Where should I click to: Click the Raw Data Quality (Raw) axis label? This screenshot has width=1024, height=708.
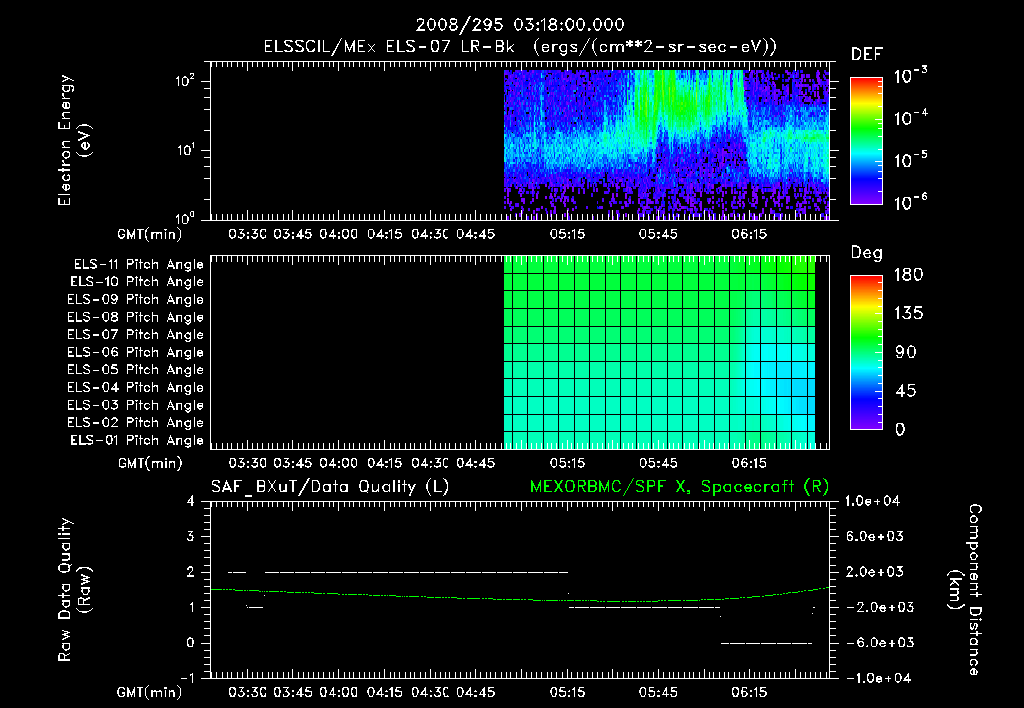(x=74, y=590)
